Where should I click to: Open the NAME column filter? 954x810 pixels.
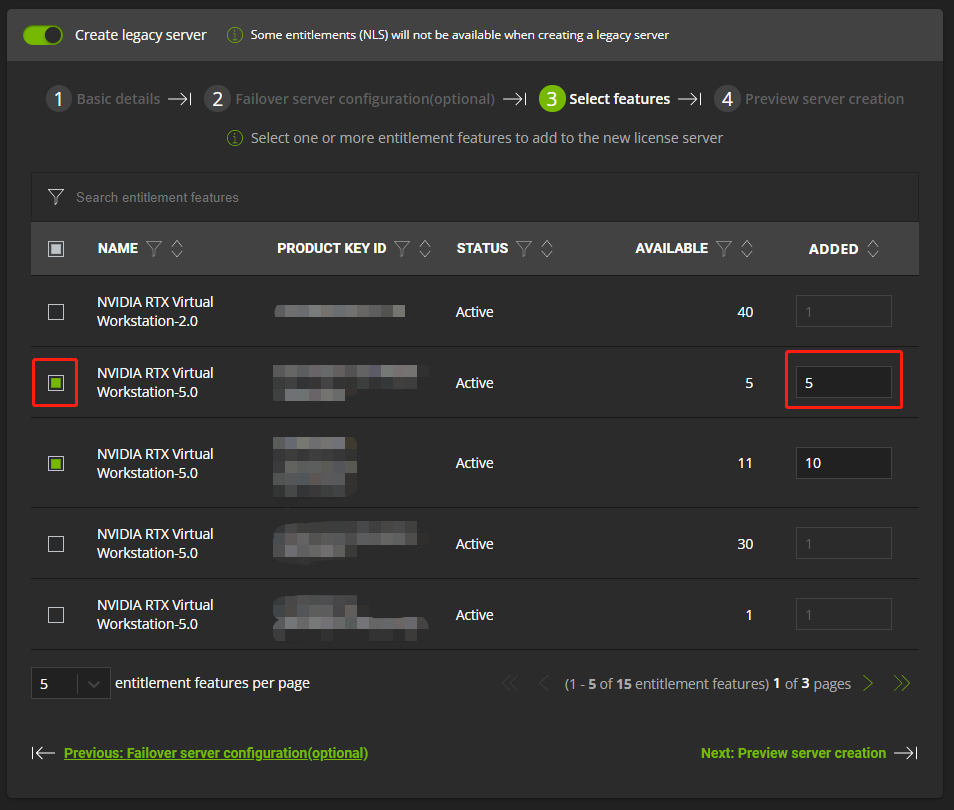[x=154, y=248]
